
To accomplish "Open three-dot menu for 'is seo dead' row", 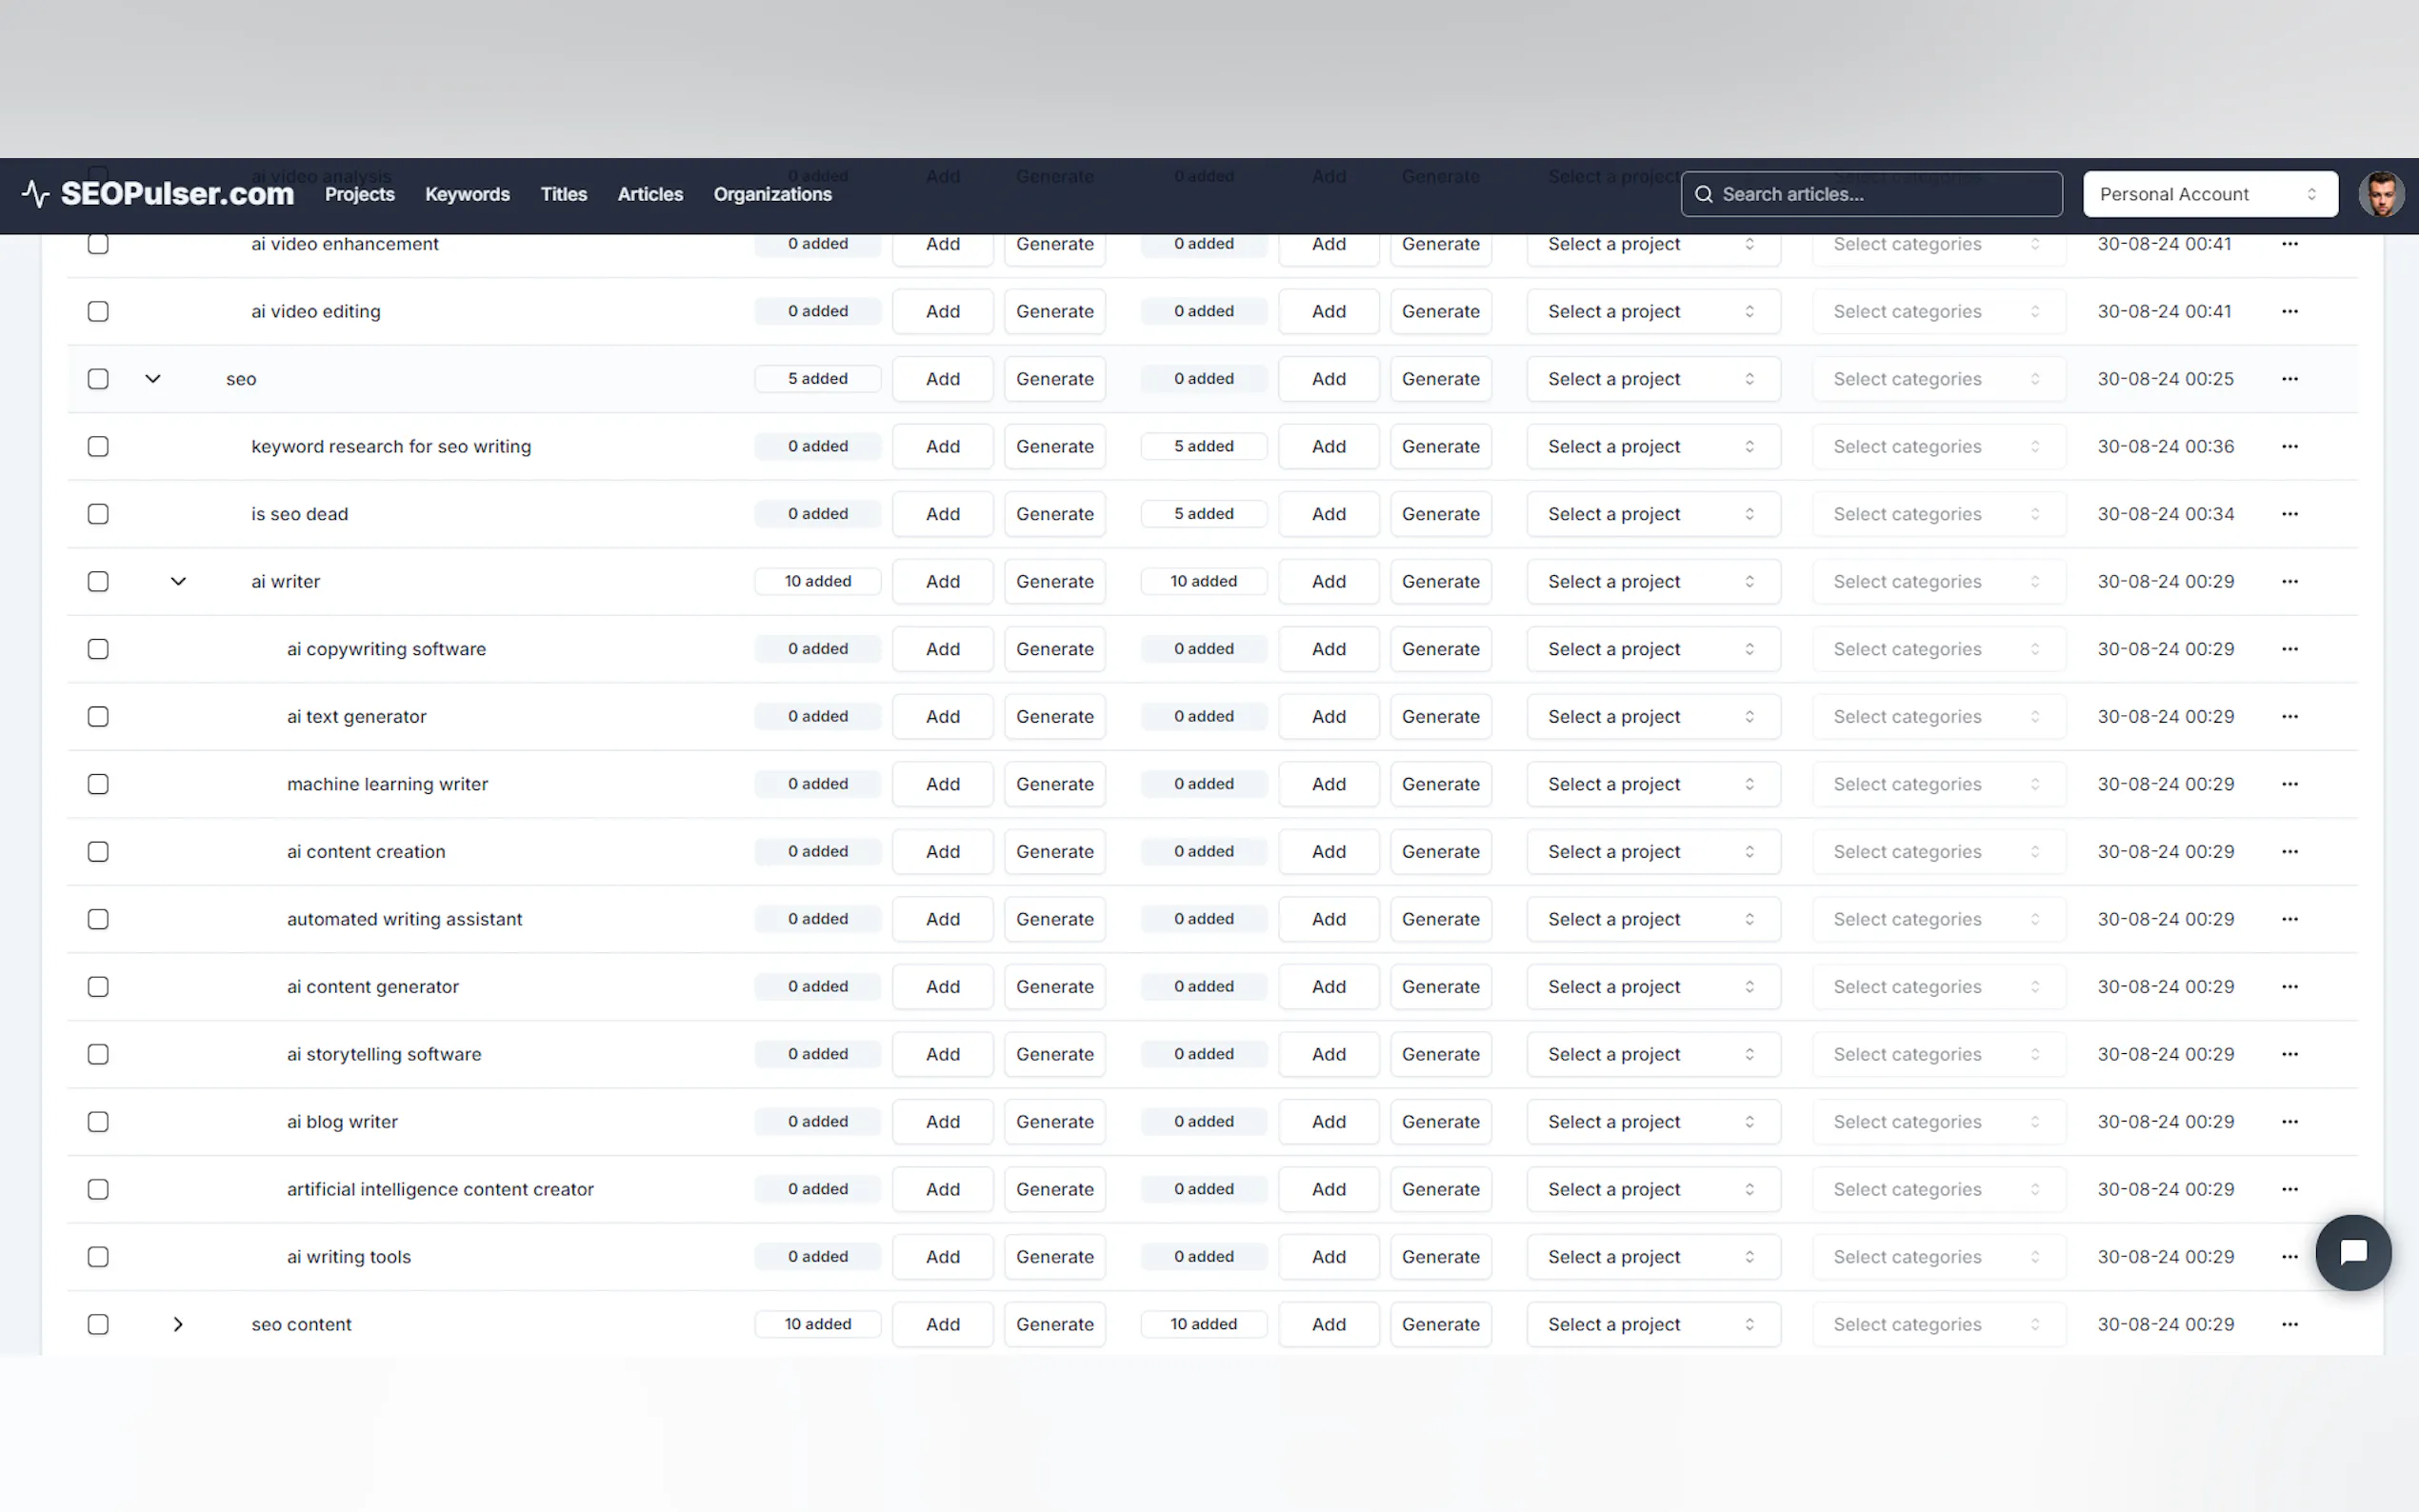I will [x=2289, y=514].
